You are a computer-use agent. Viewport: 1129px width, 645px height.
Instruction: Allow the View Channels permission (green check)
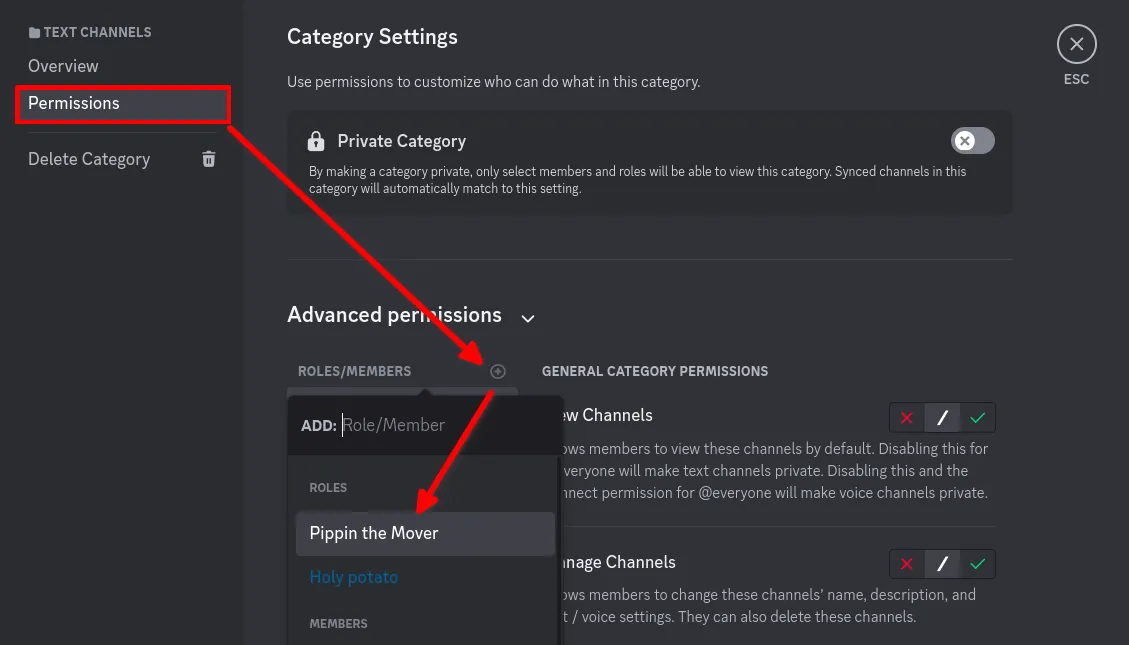point(977,417)
